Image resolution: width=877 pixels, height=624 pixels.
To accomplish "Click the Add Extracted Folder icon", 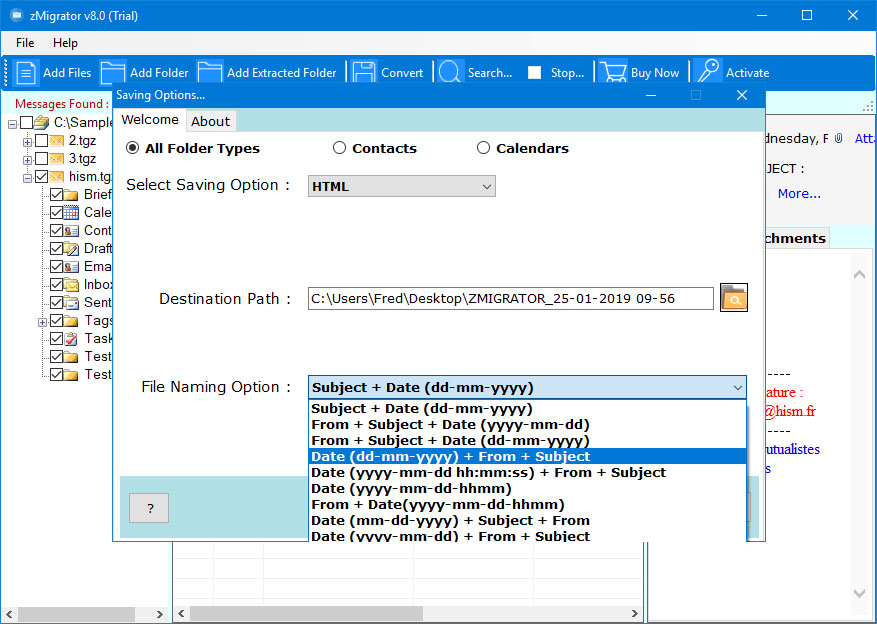I will pos(210,73).
